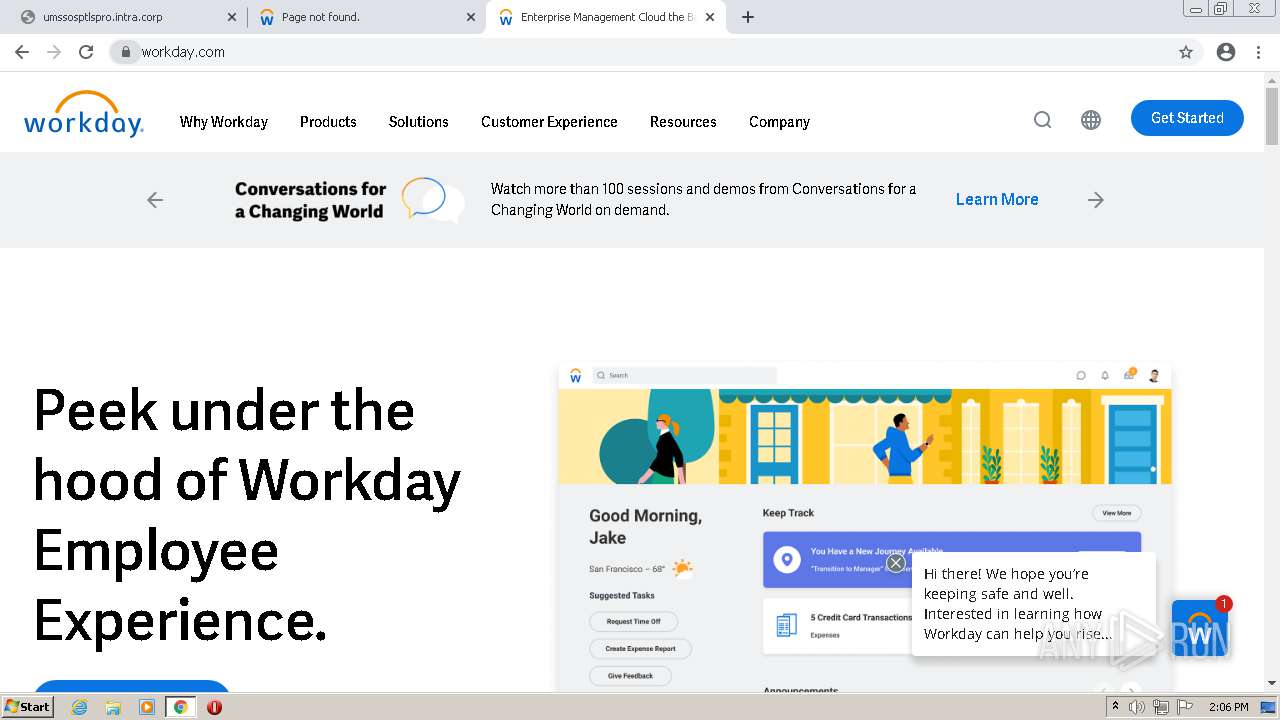Open the Workday chat widget icon
The image size is (1280, 720).
pos(1200,628)
